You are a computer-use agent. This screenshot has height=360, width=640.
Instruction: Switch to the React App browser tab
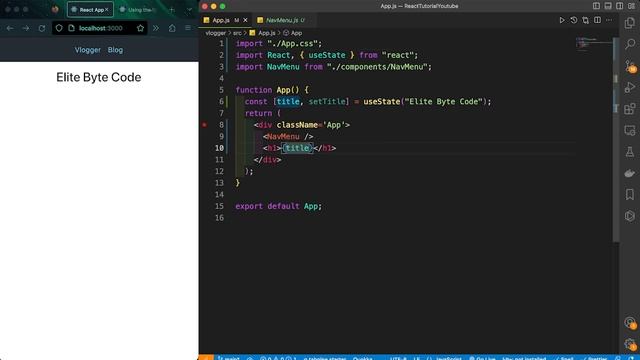[90, 10]
